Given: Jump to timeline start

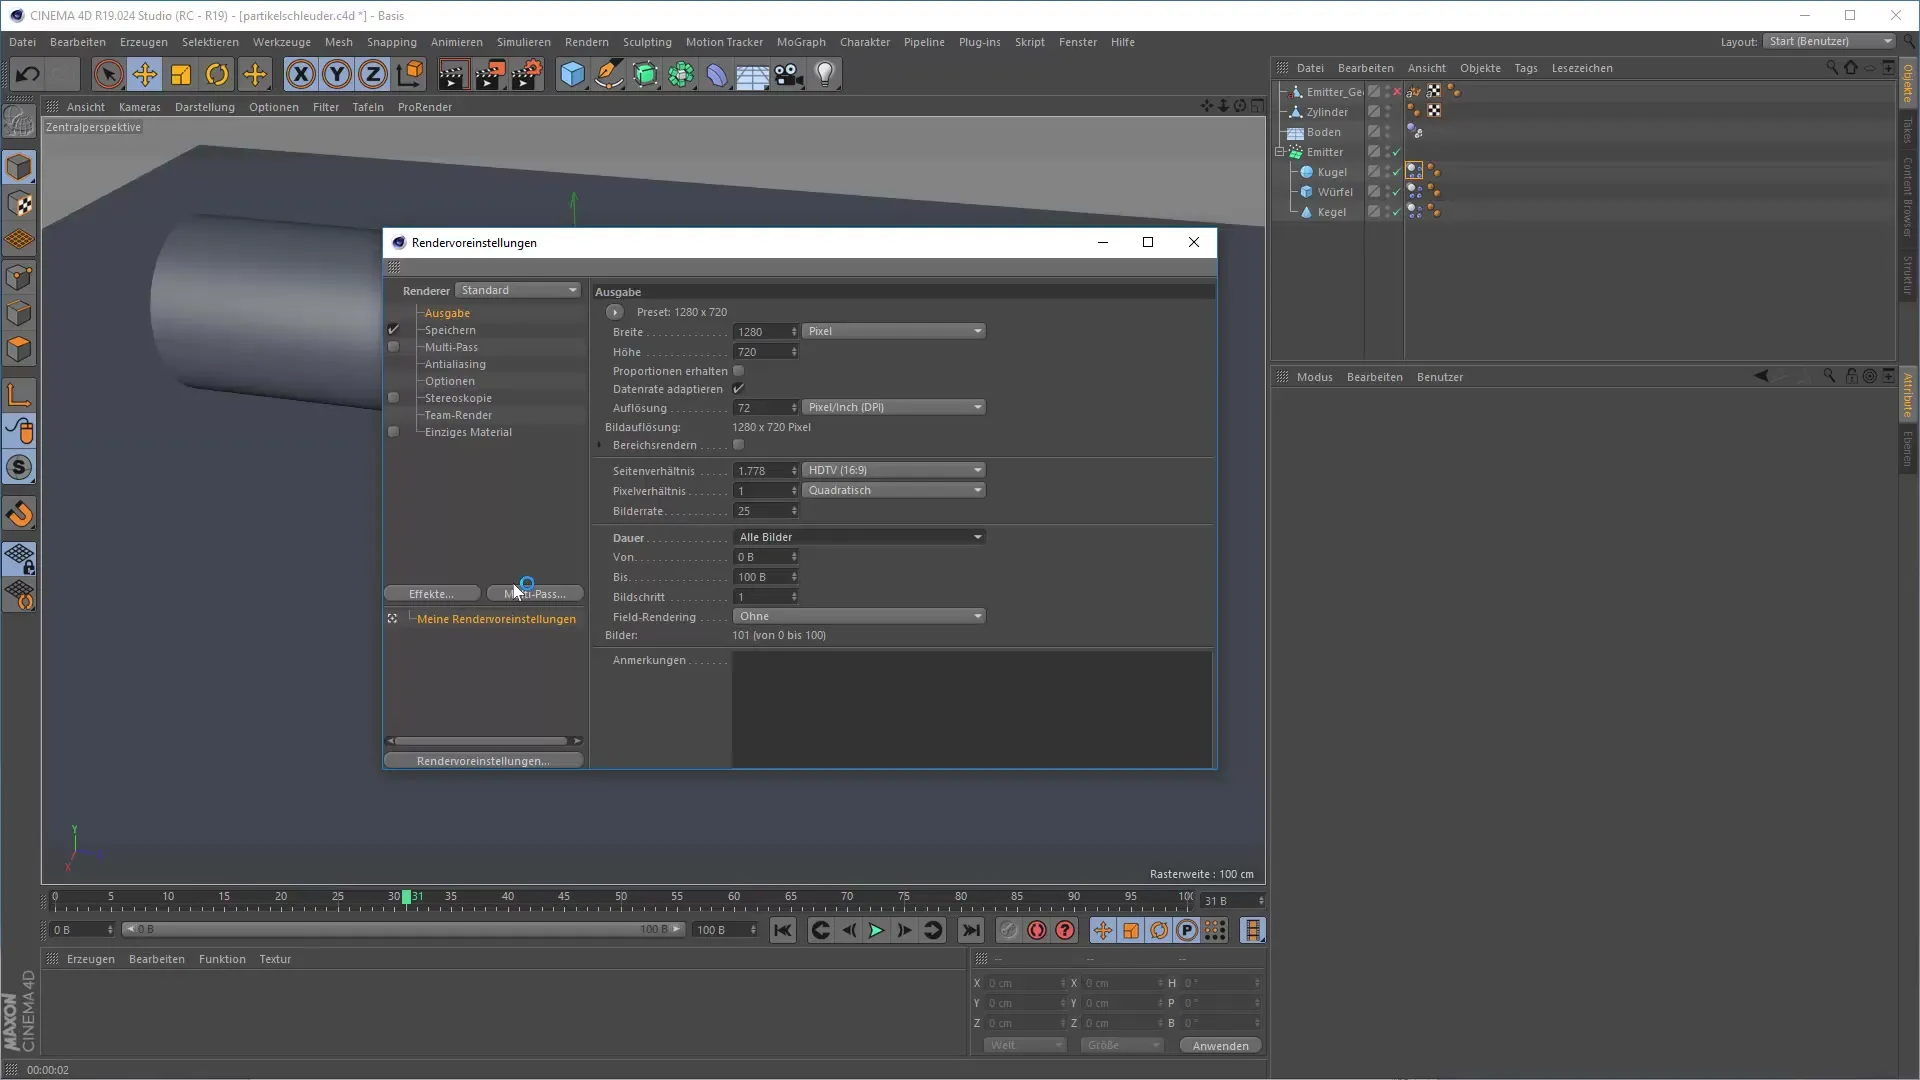Looking at the screenshot, I should pos(783,930).
